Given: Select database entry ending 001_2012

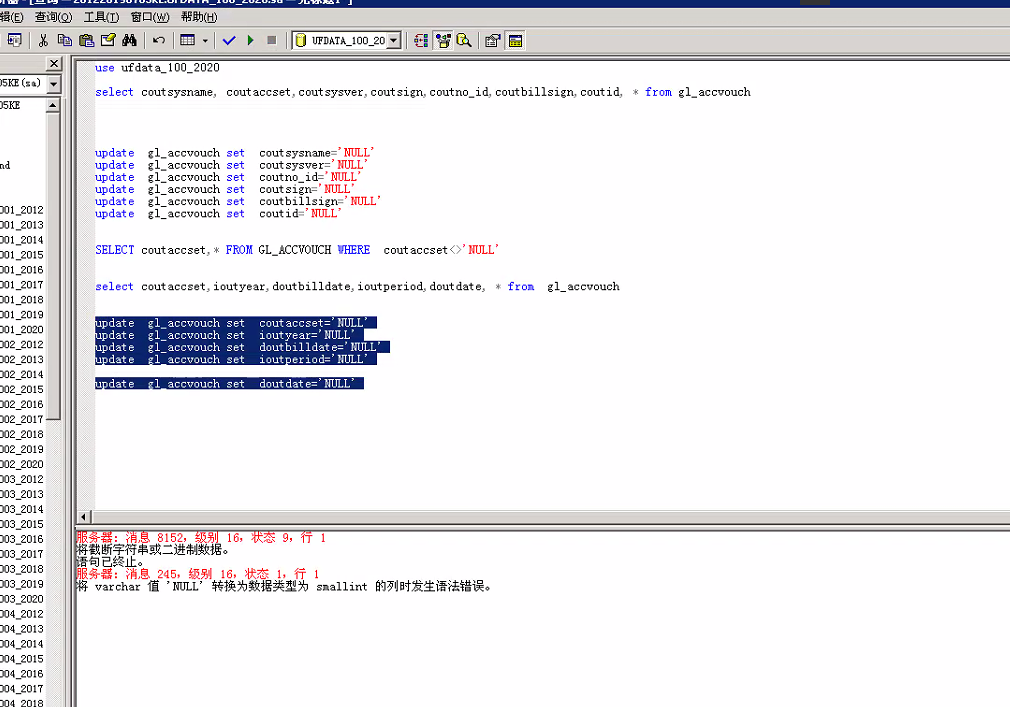Looking at the screenshot, I should coord(22,210).
